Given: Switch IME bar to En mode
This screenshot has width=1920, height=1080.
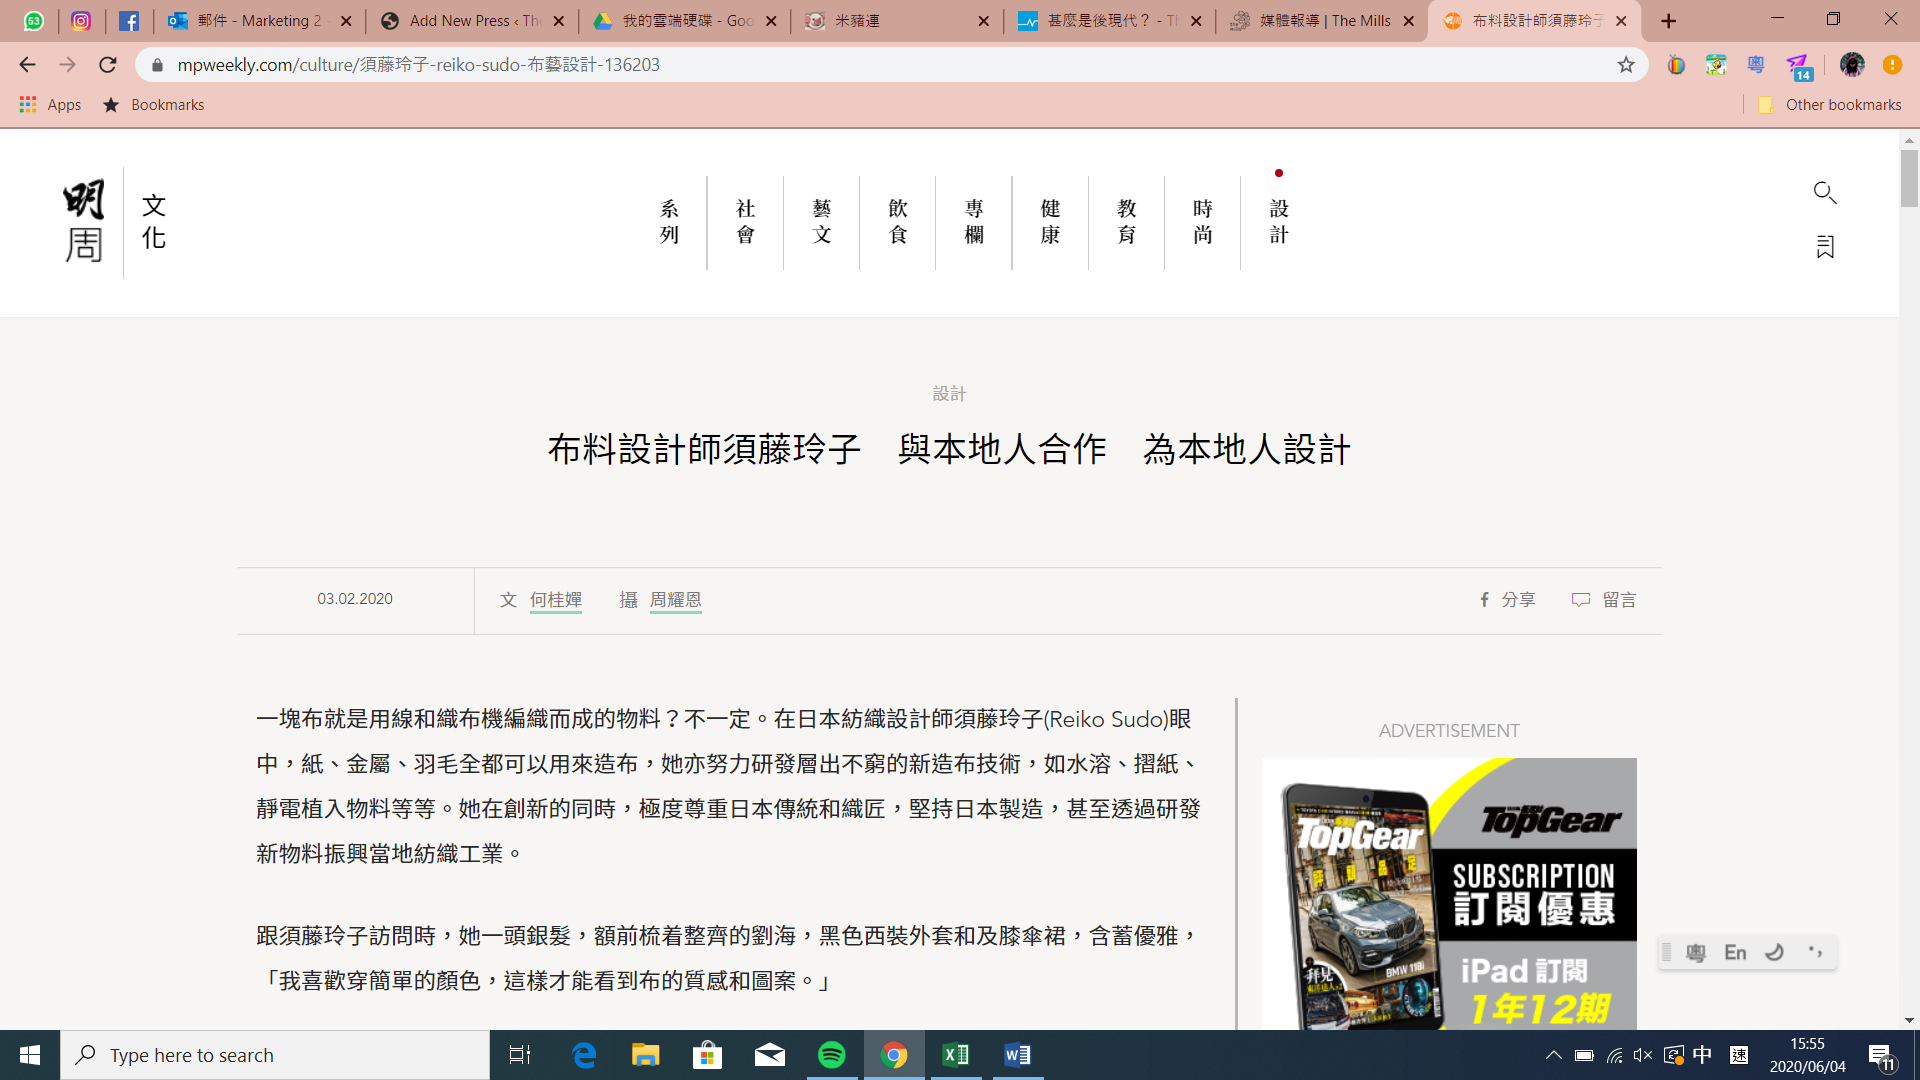Looking at the screenshot, I should point(1735,953).
